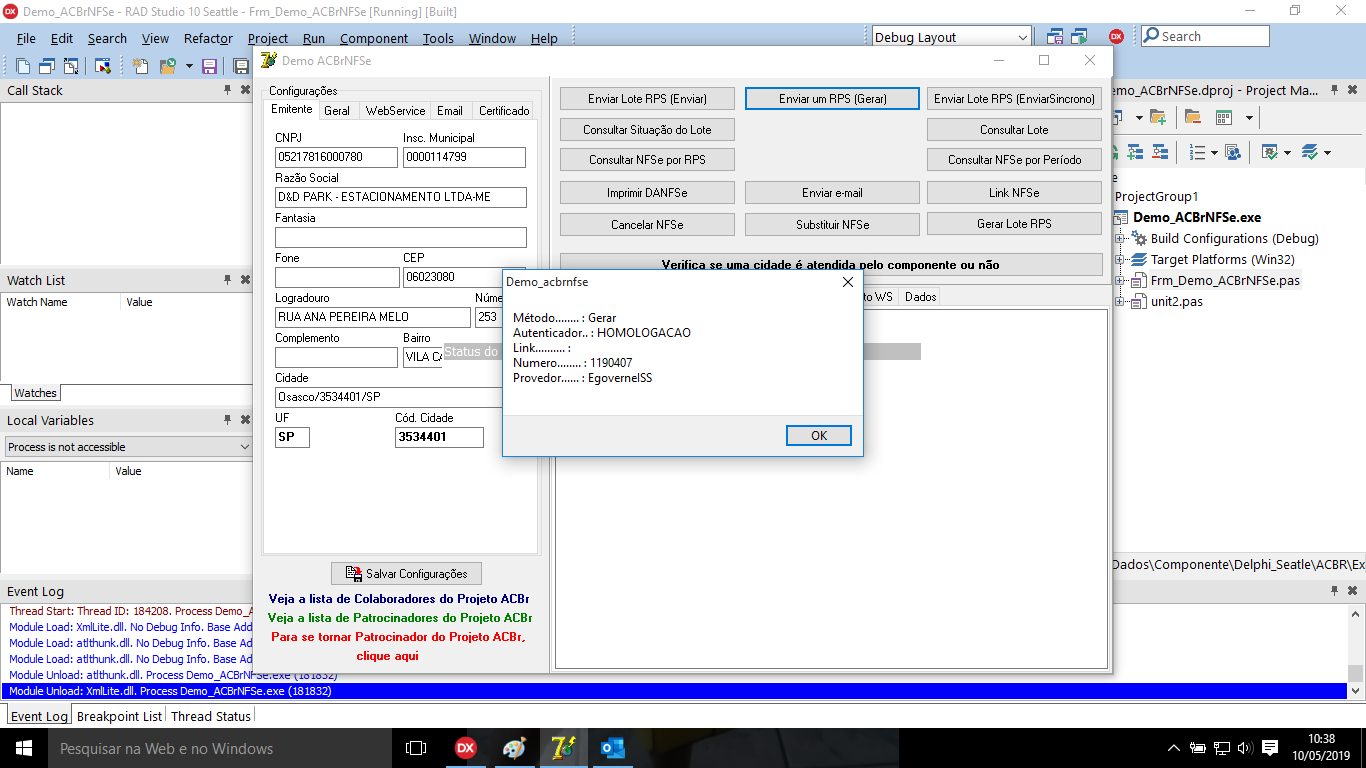Screen dimensions: 1366x768
Task: Open Outlook from the Windows taskbar
Action: click(x=612, y=748)
